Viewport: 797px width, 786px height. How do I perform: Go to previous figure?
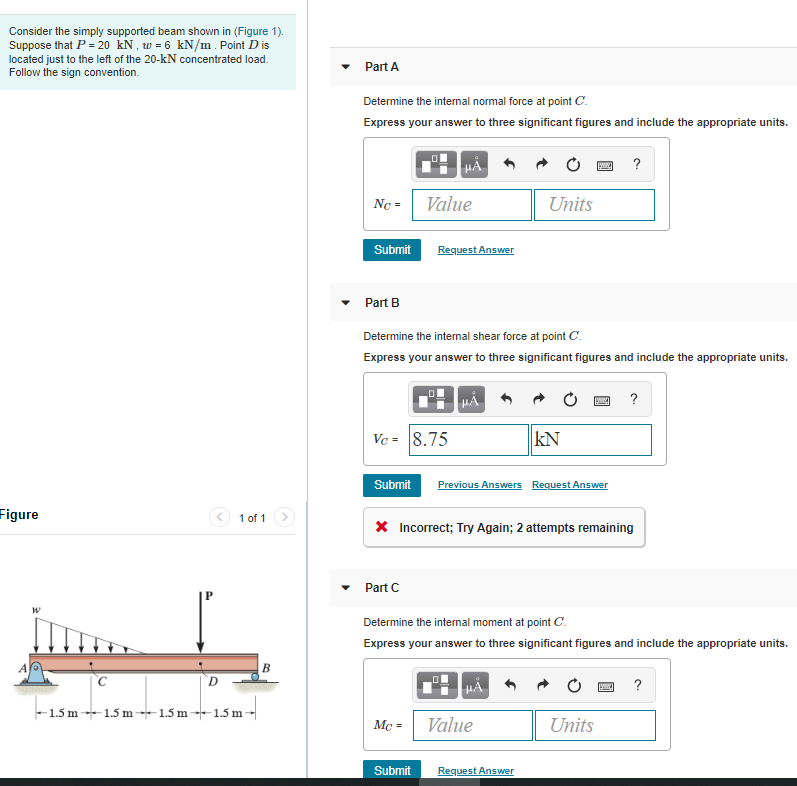pos(220,517)
